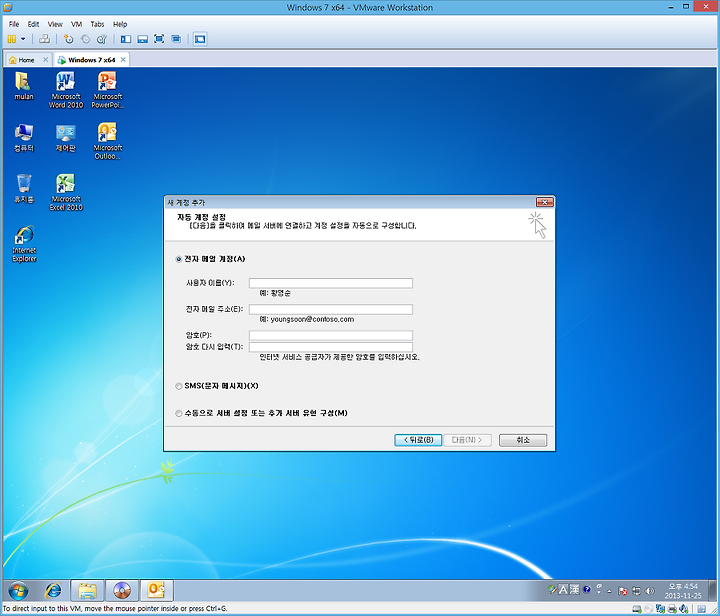Enter full screen mode via toolbar icon

coord(159,39)
